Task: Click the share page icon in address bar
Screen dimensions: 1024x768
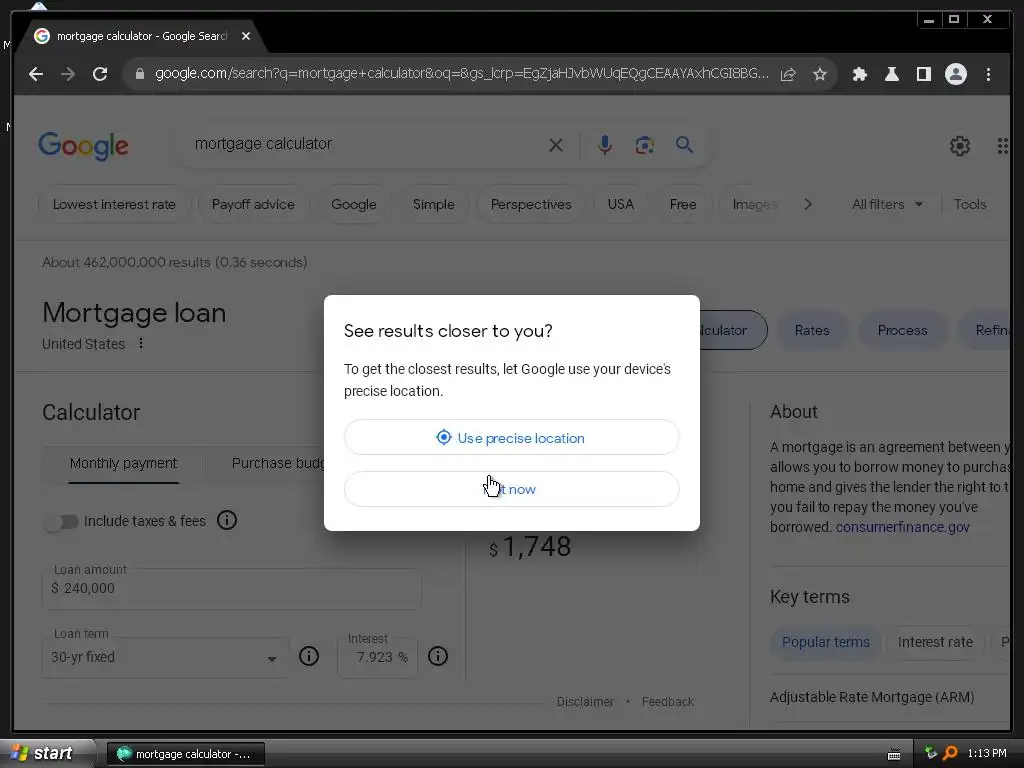Action: coord(788,74)
